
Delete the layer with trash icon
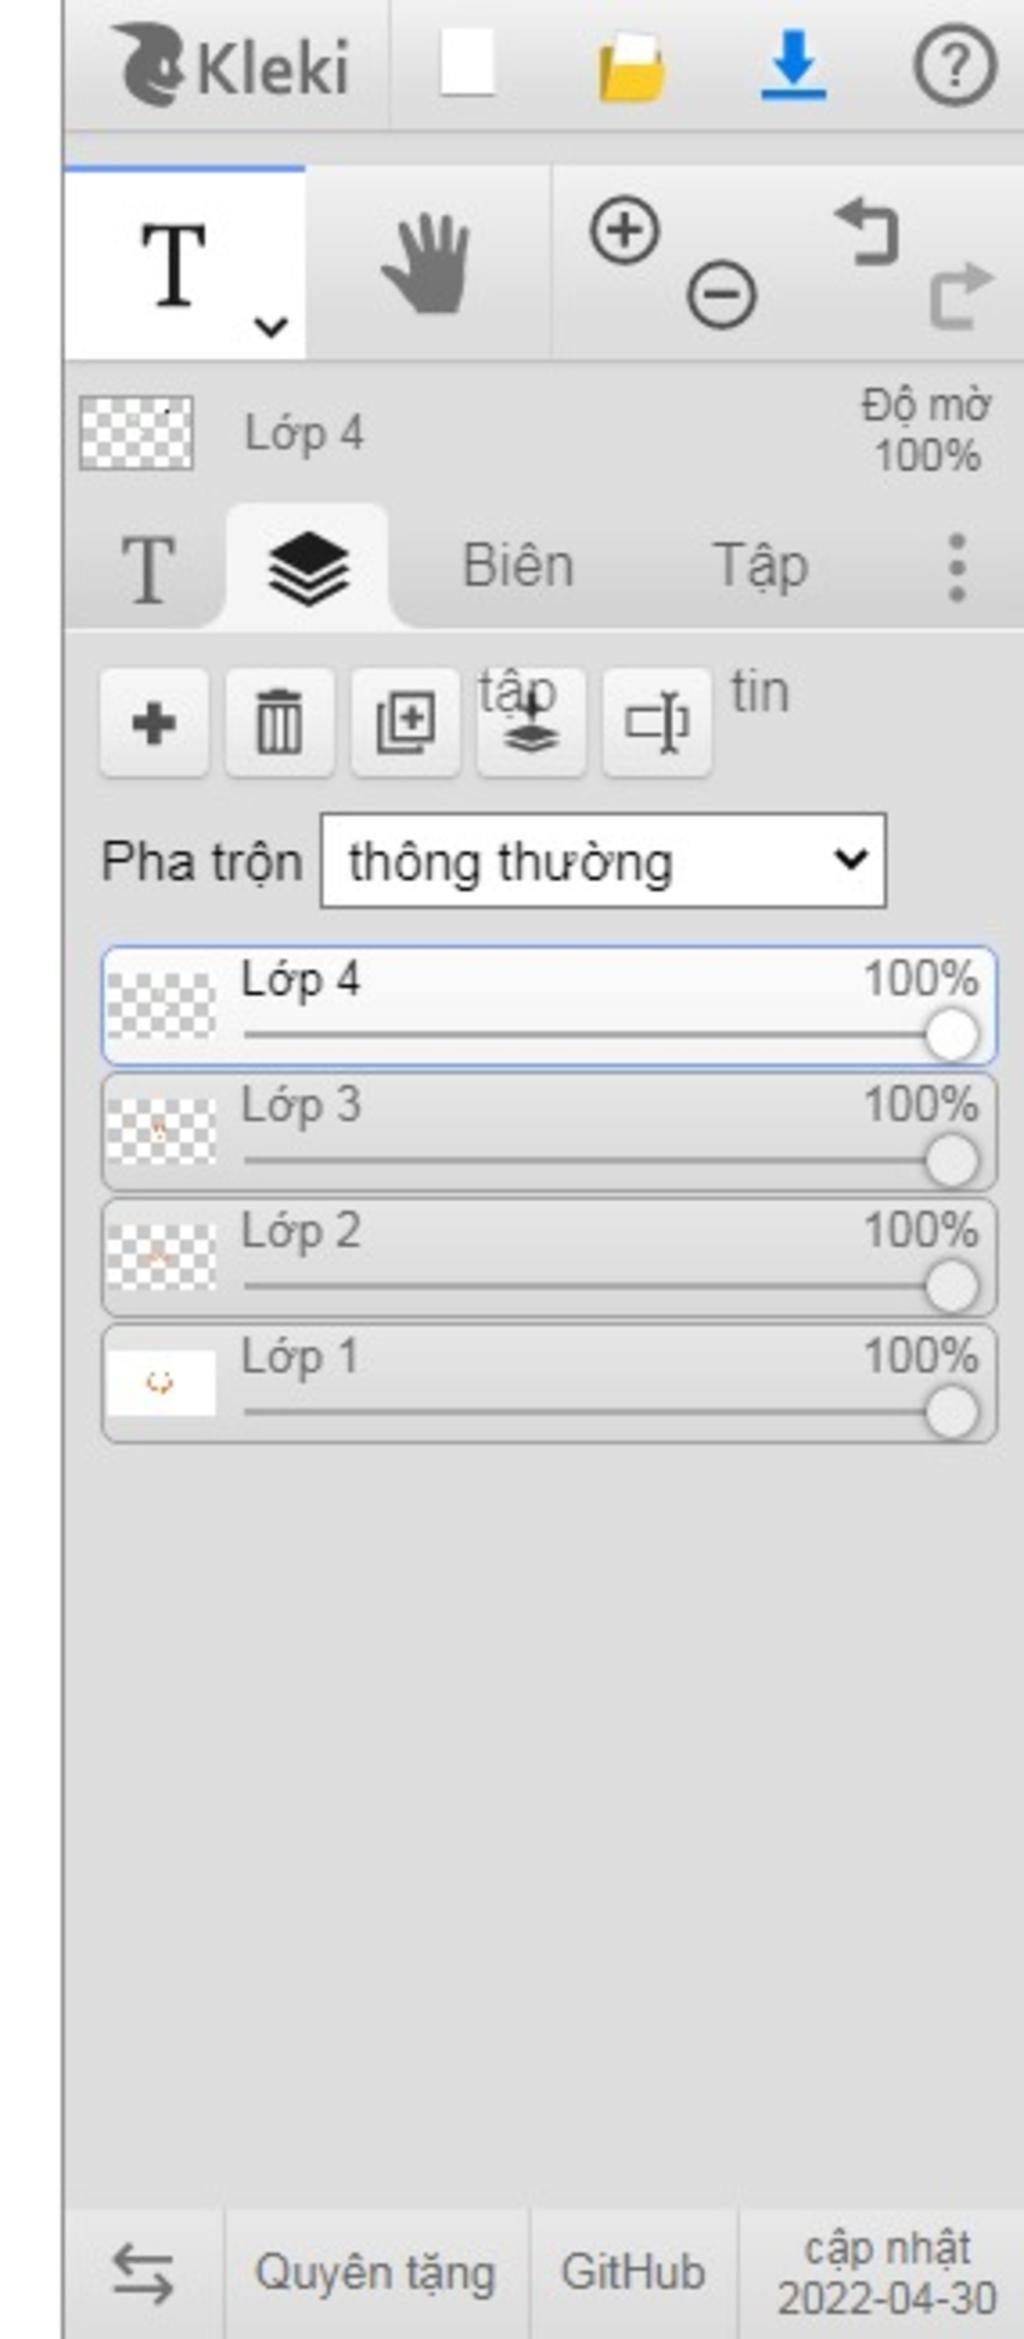click(279, 722)
